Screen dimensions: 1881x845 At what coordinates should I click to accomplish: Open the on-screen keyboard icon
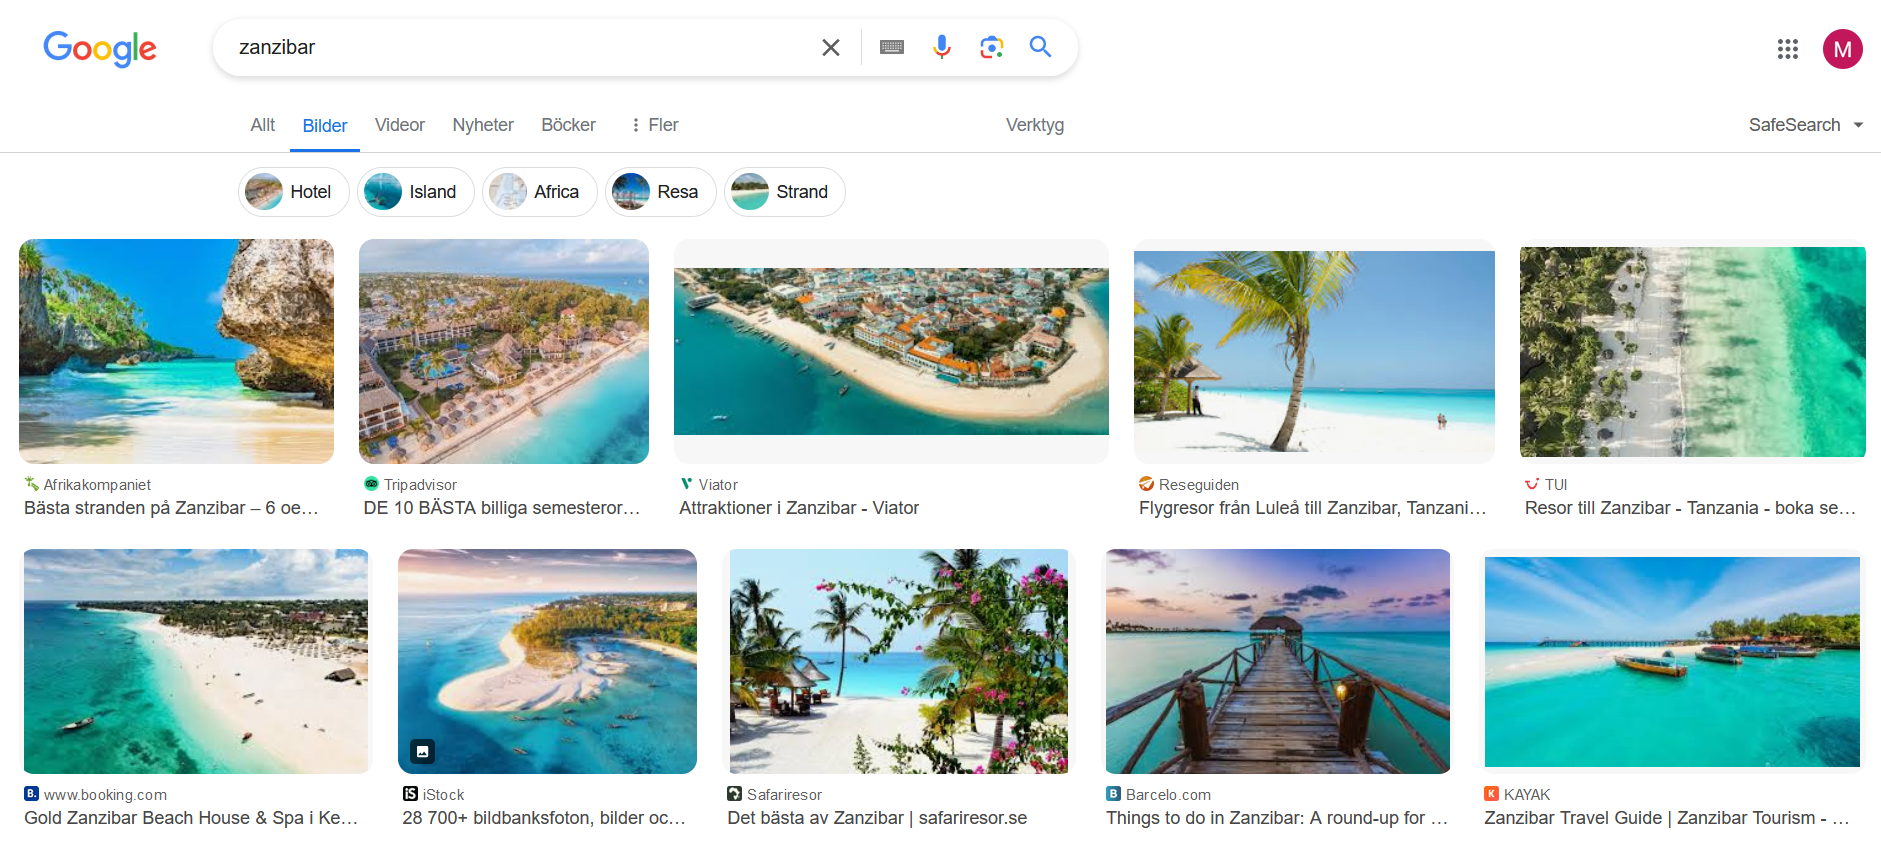(891, 48)
